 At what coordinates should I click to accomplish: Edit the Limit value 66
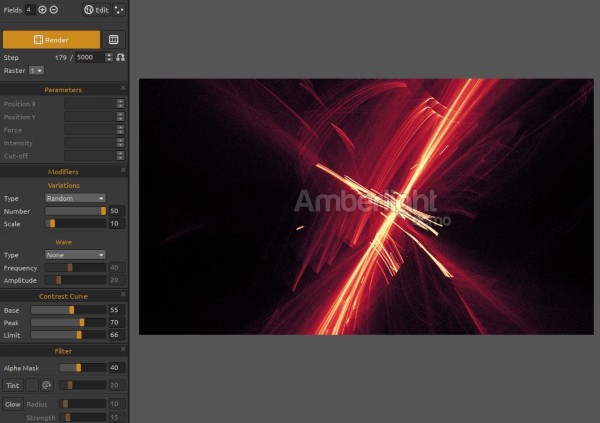[117, 335]
